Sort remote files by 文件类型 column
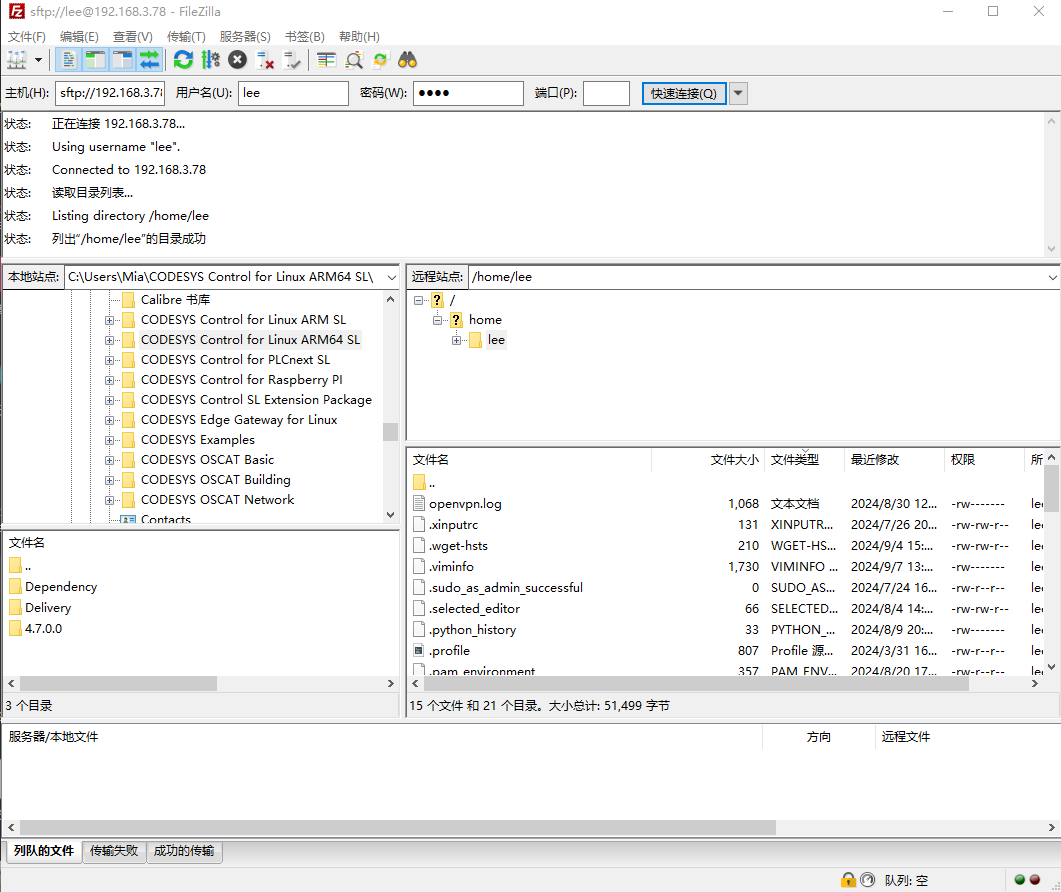Image resolution: width=1061 pixels, height=892 pixels. [805, 460]
